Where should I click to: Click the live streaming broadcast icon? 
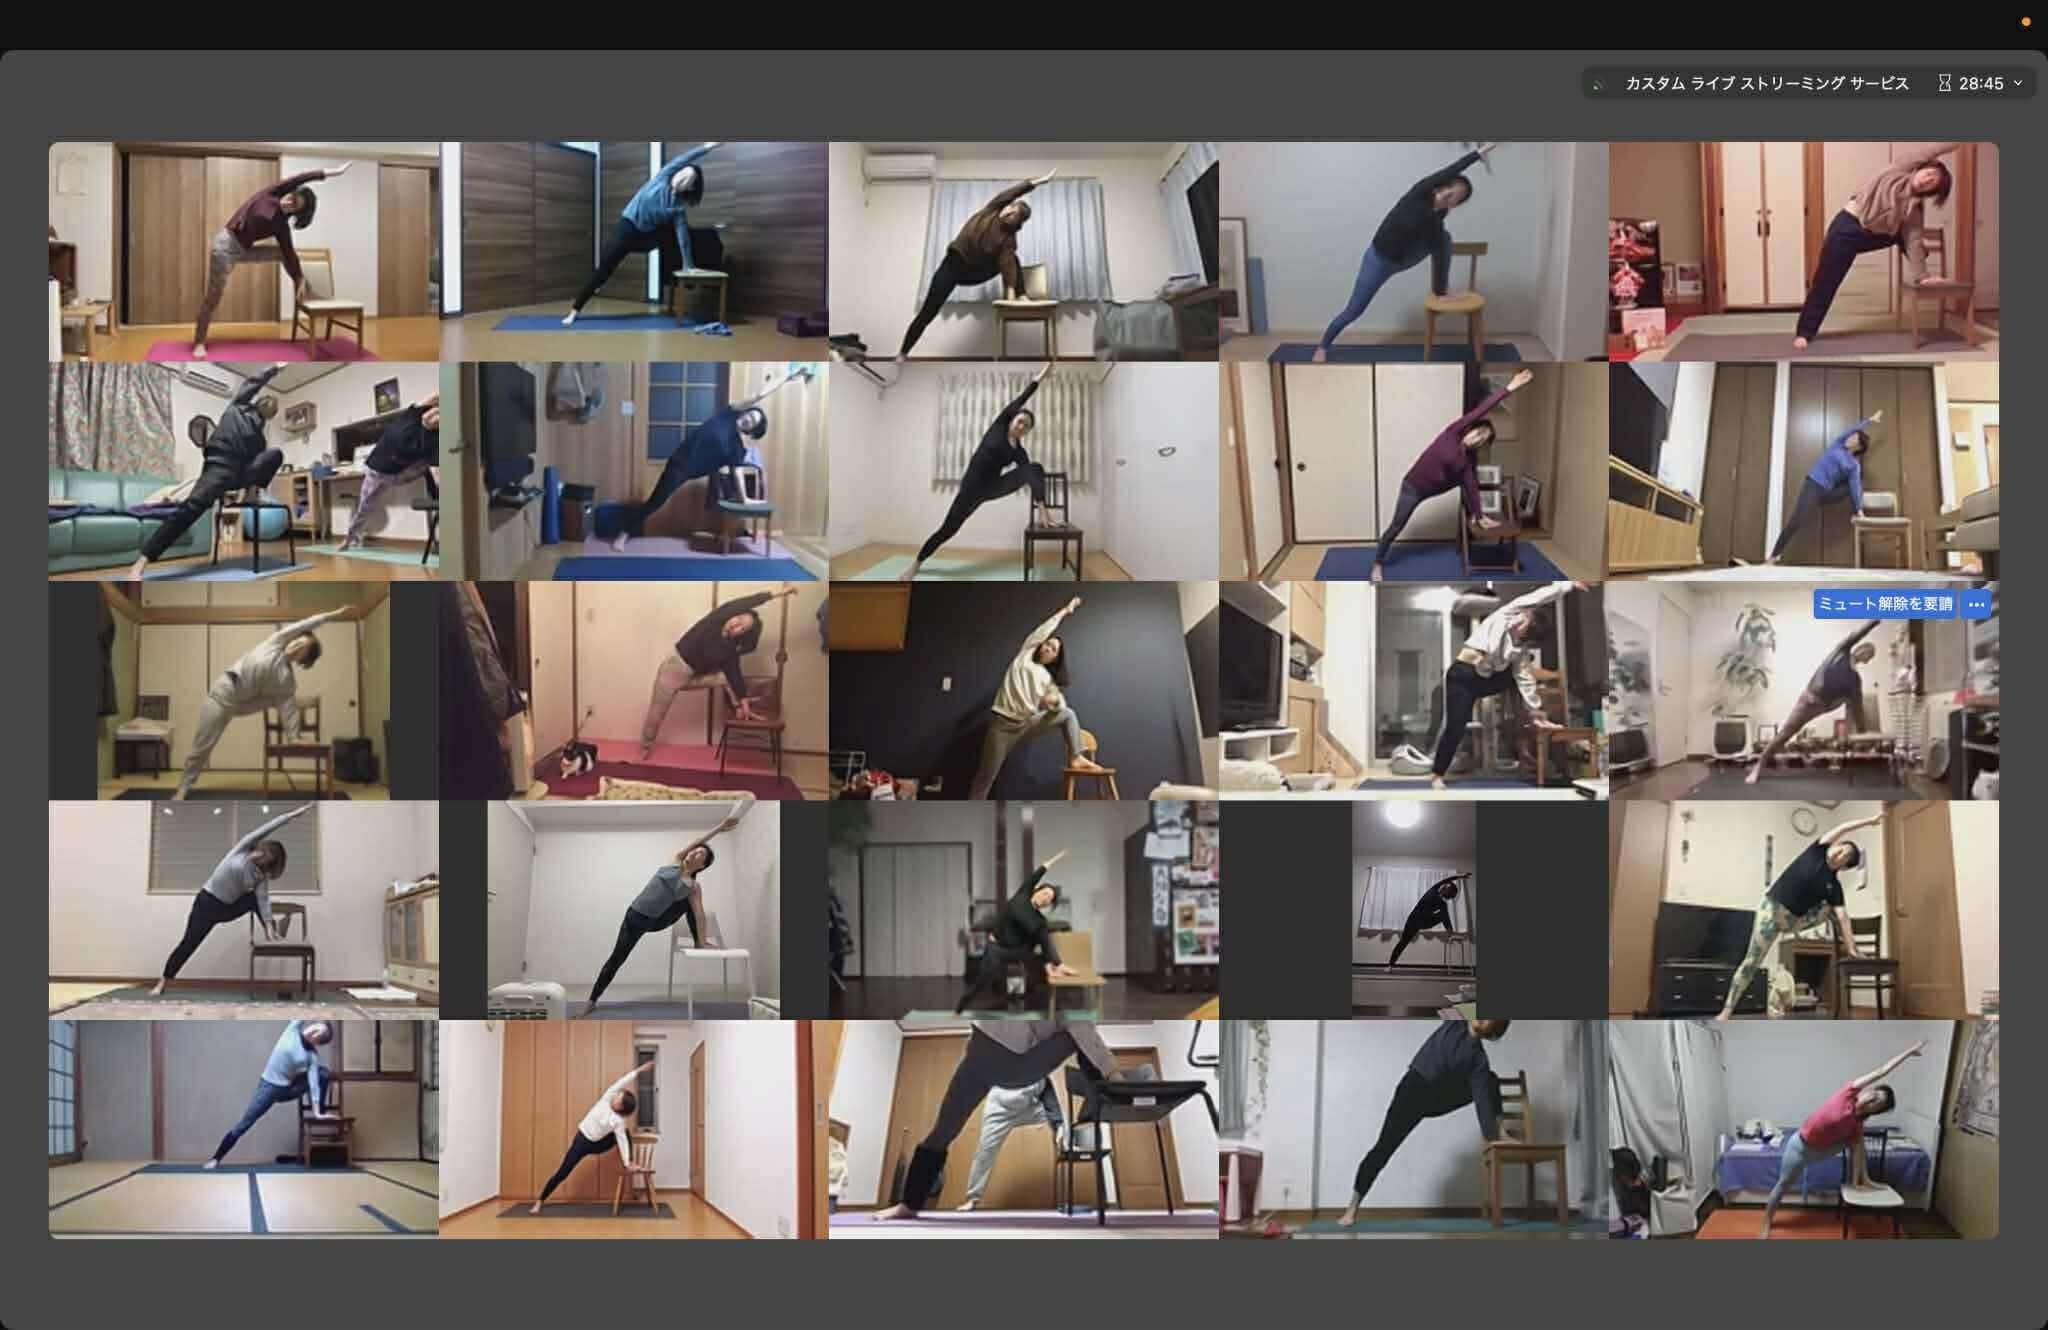(x=1599, y=84)
